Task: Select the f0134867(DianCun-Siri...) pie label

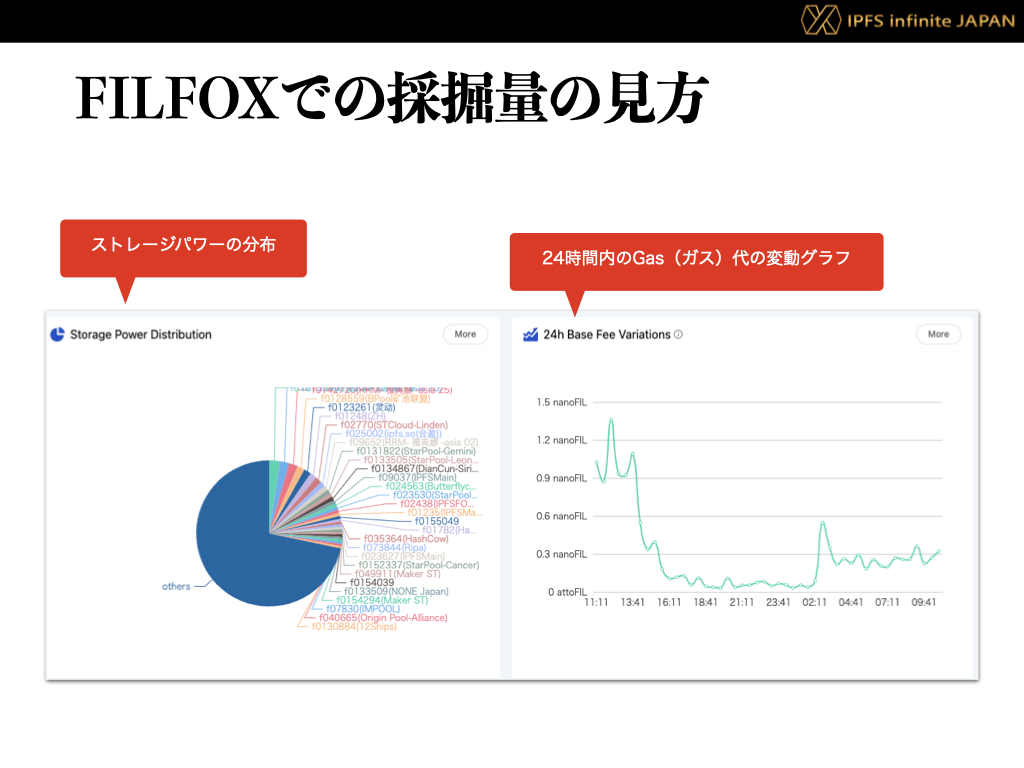Action: (424, 469)
